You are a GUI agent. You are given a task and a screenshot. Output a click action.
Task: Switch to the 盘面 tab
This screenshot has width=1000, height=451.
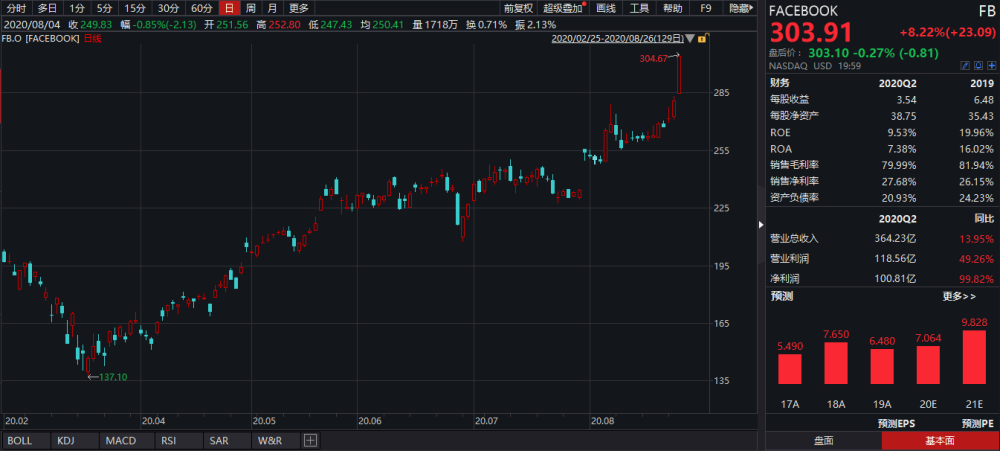(823, 441)
